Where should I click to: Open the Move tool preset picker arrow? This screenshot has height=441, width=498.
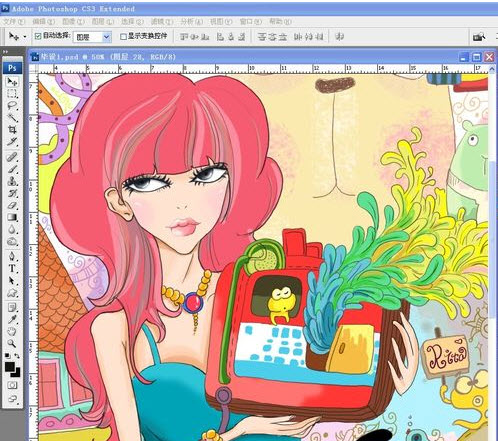25,36
